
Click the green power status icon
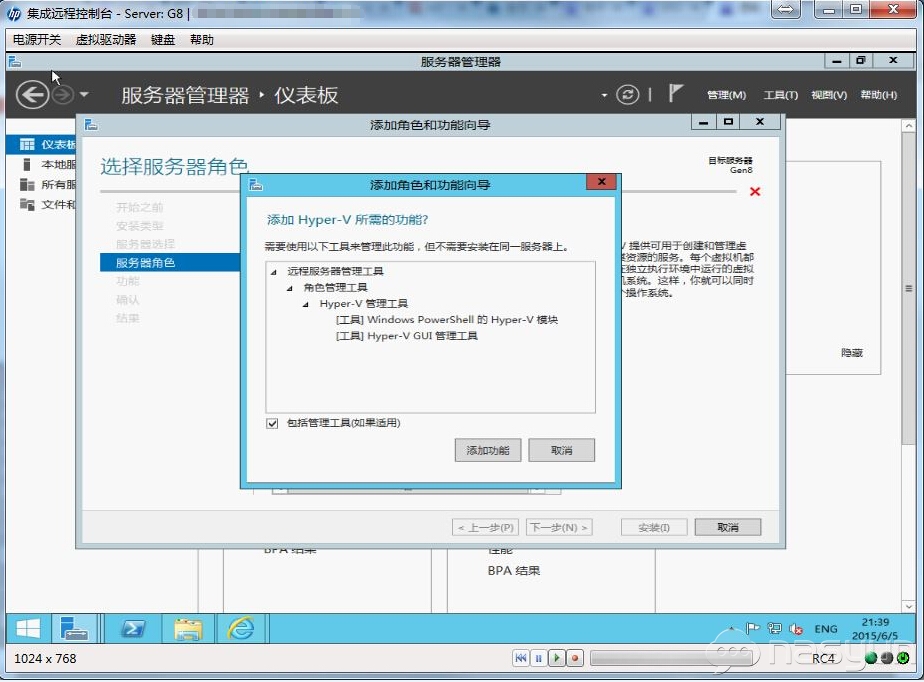click(903, 658)
